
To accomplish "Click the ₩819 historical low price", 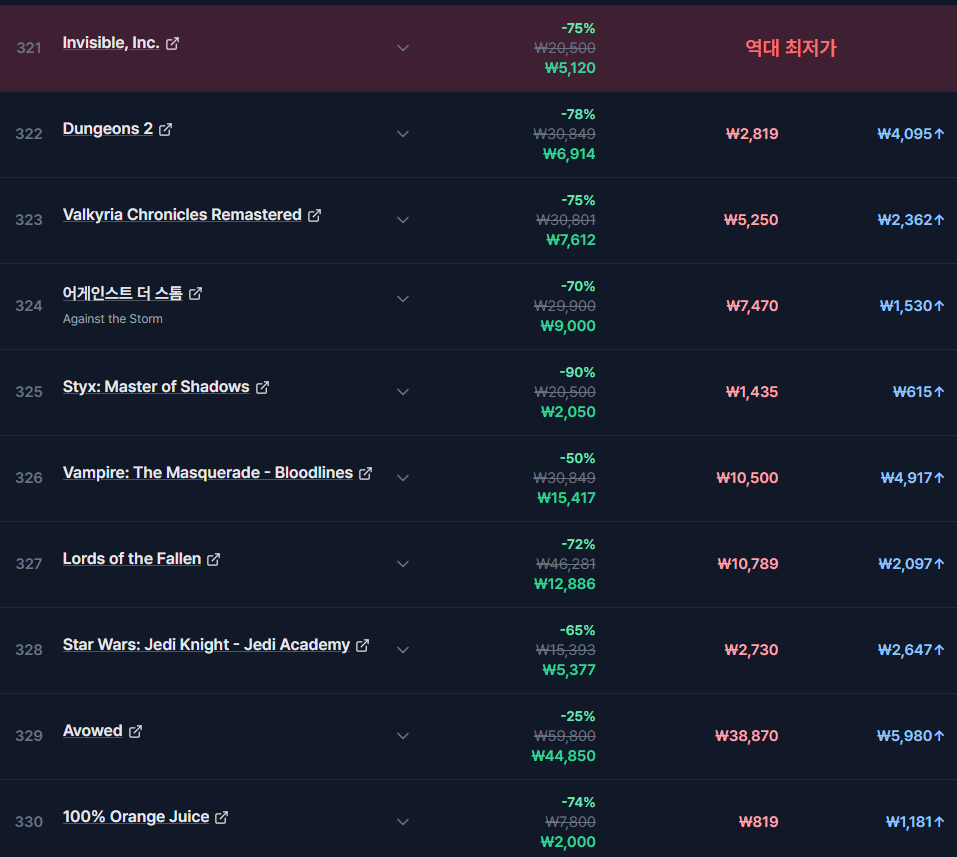I will point(759,822).
